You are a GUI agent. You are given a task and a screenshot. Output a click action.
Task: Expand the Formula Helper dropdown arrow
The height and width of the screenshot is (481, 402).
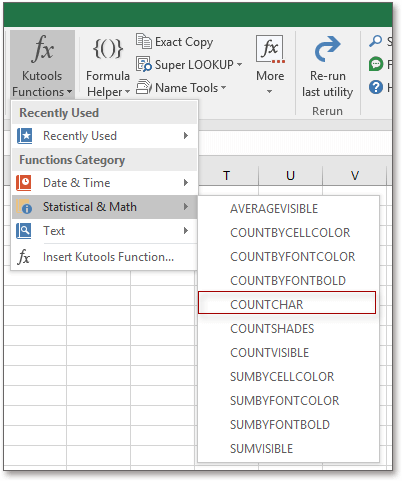coord(127,91)
